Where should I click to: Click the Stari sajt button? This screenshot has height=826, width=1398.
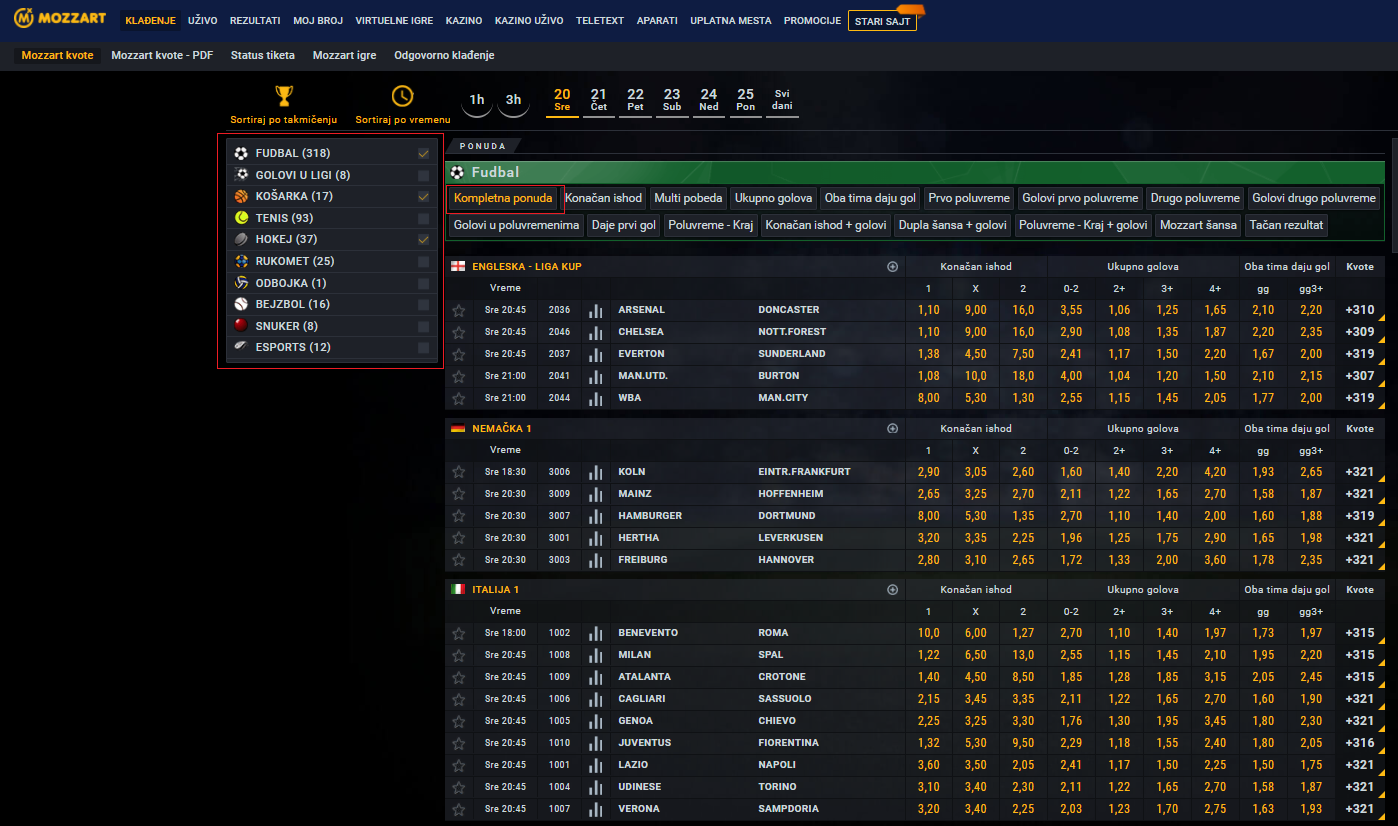pyautogui.click(x=882, y=21)
